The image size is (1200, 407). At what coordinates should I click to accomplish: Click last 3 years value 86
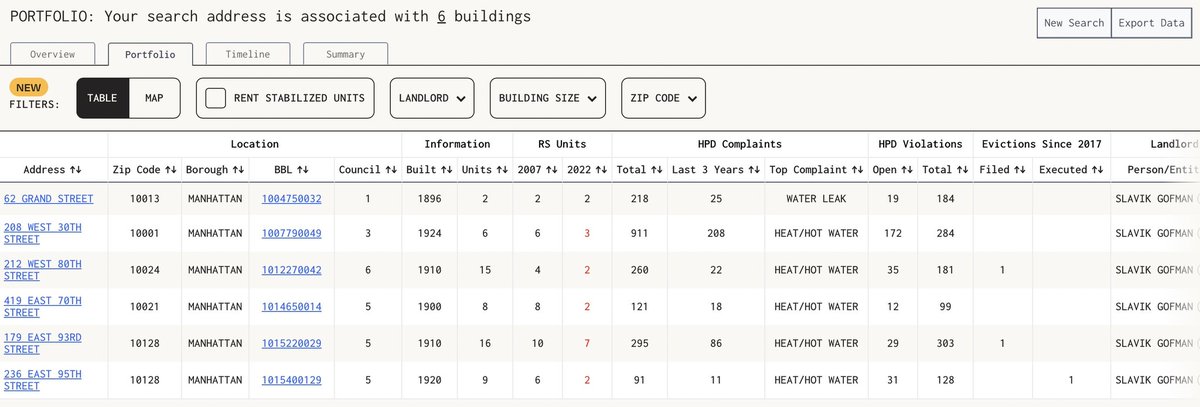tap(715, 344)
